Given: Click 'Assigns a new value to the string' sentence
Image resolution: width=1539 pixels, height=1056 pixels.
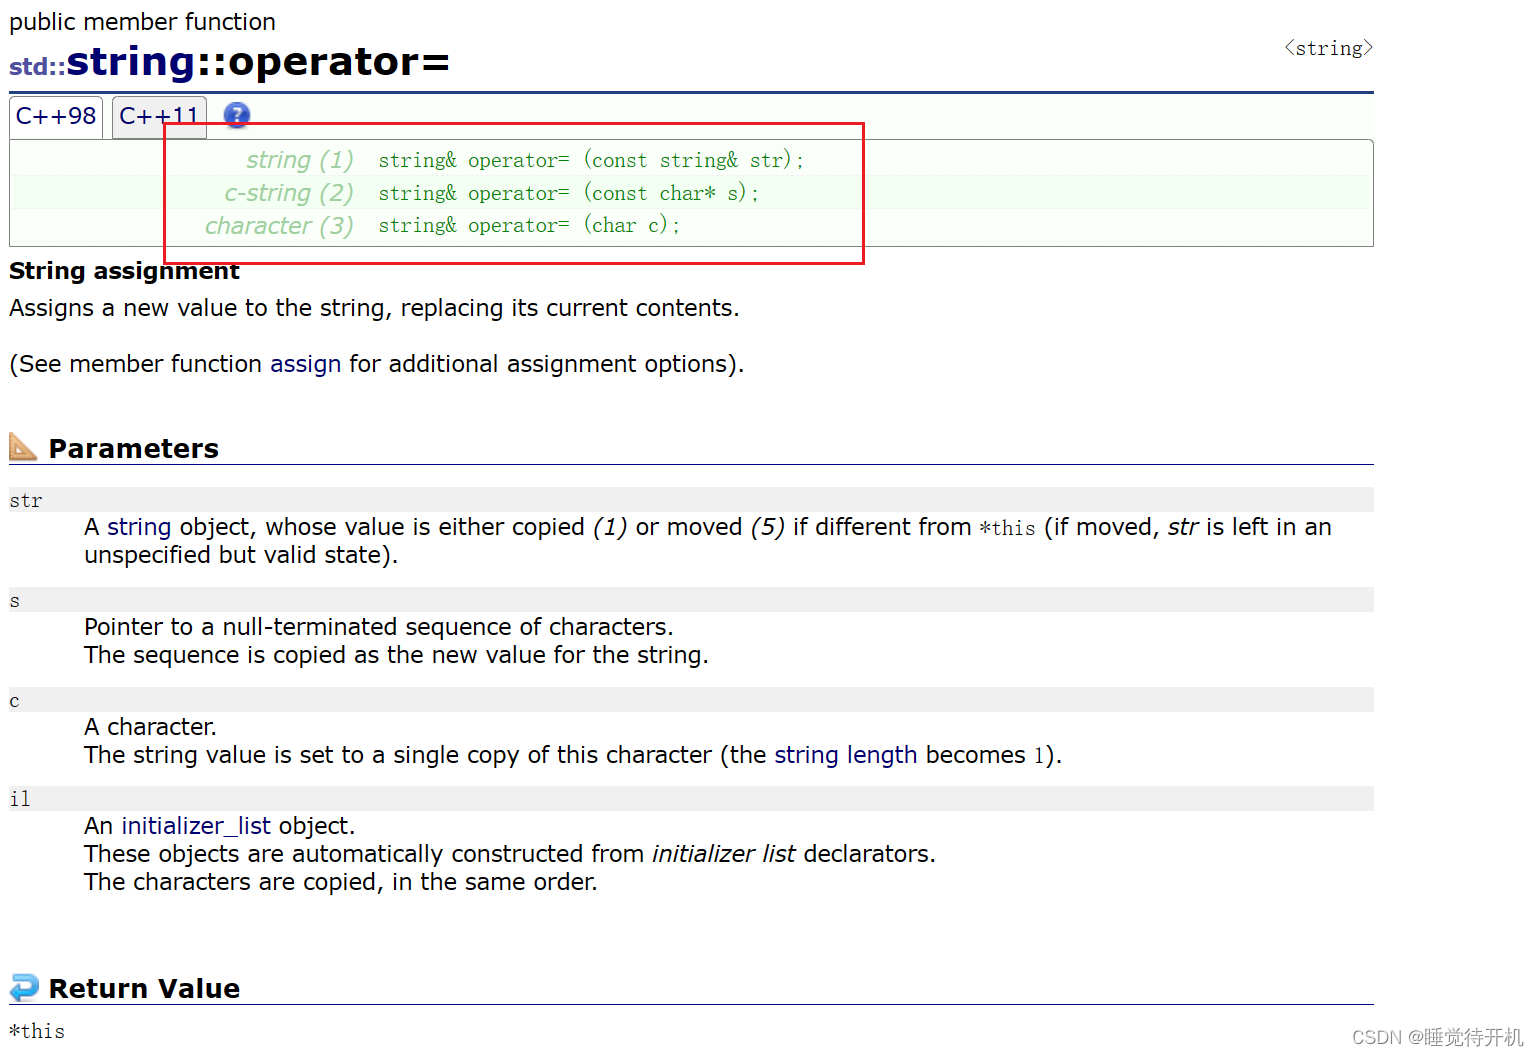Looking at the screenshot, I should (x=374, y=308).
